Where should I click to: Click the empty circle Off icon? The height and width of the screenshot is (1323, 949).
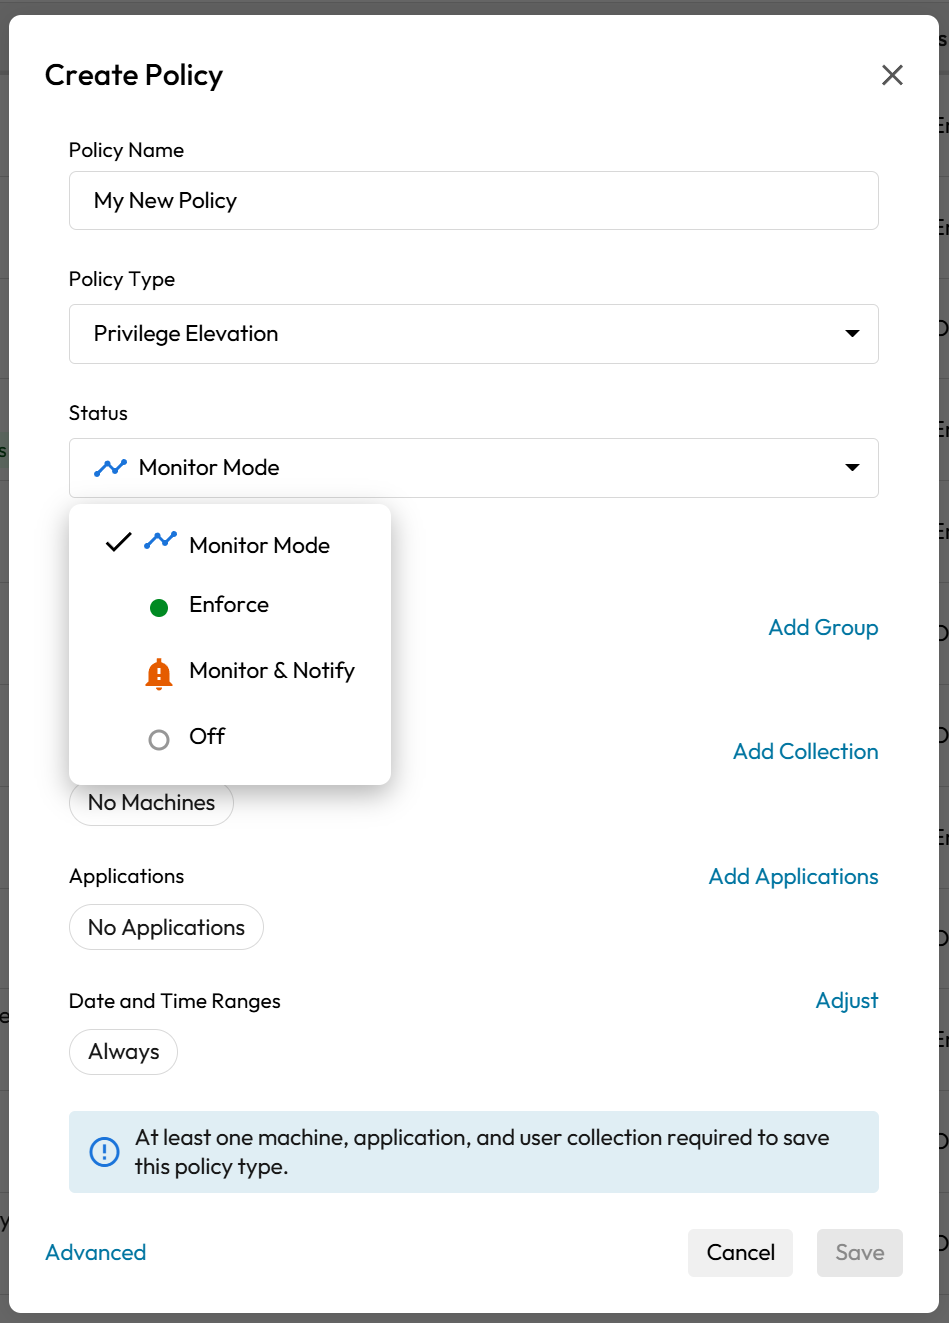[x=158, y=740]
